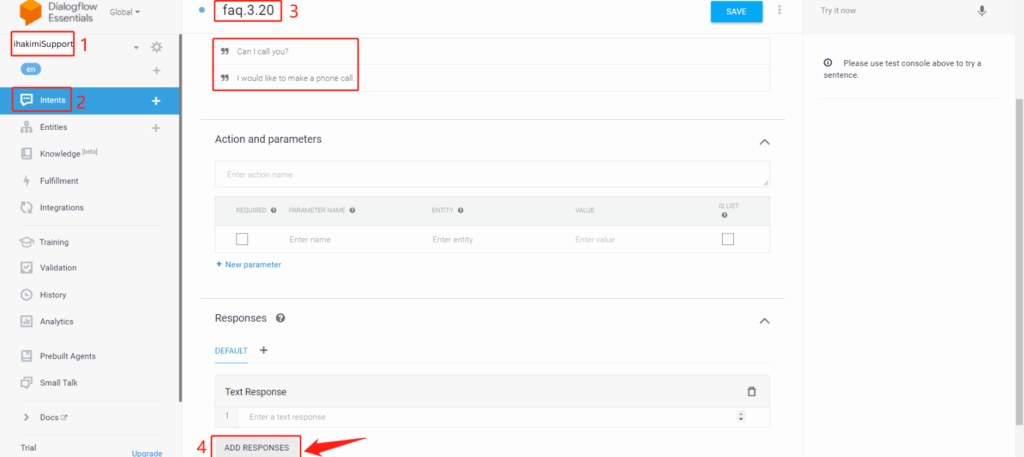Click the SAVE button
This screenshot has height=457, width=1024.
(x=736, y=11)
